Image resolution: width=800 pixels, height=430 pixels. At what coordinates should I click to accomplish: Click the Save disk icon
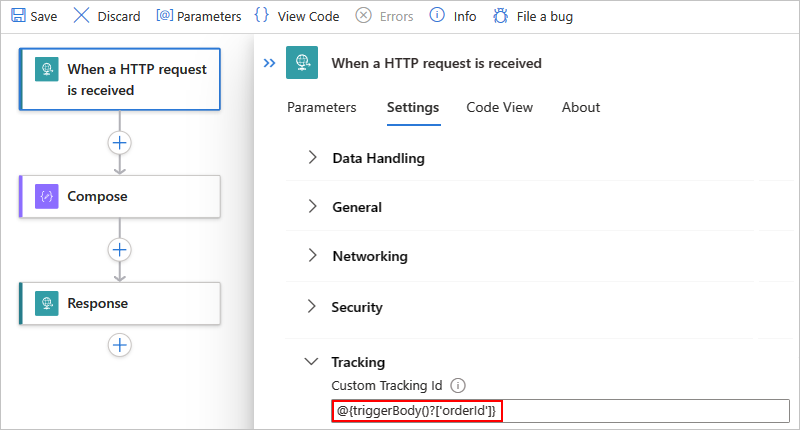[17, 16]
